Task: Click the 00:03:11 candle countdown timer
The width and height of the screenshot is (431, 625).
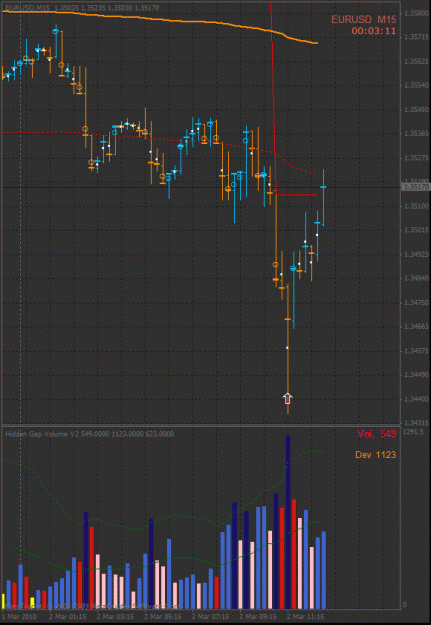Action: 374,31
